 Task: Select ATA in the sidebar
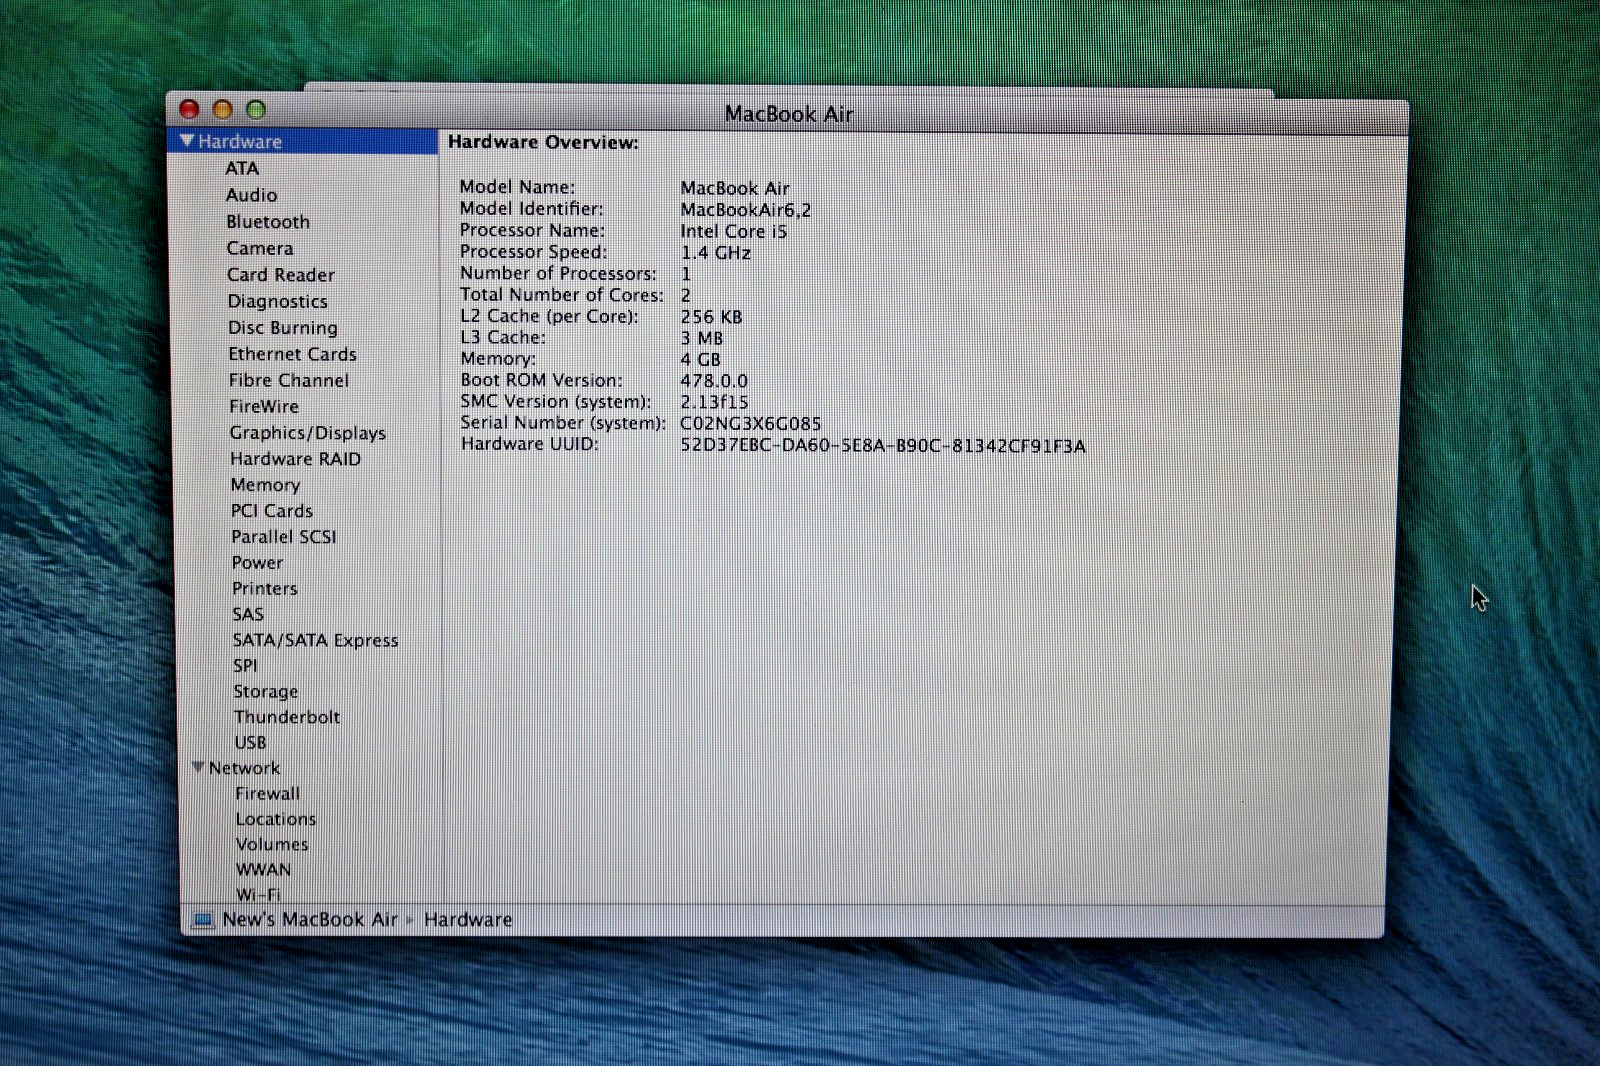point(242,168)
